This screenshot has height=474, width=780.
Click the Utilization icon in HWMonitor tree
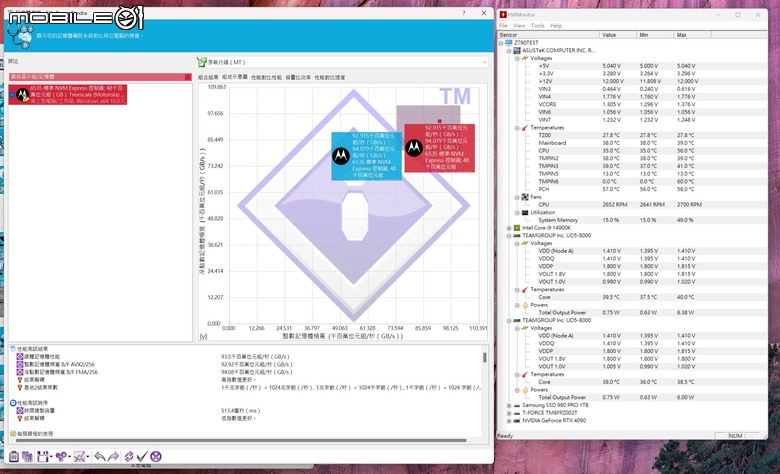(525, 212)
